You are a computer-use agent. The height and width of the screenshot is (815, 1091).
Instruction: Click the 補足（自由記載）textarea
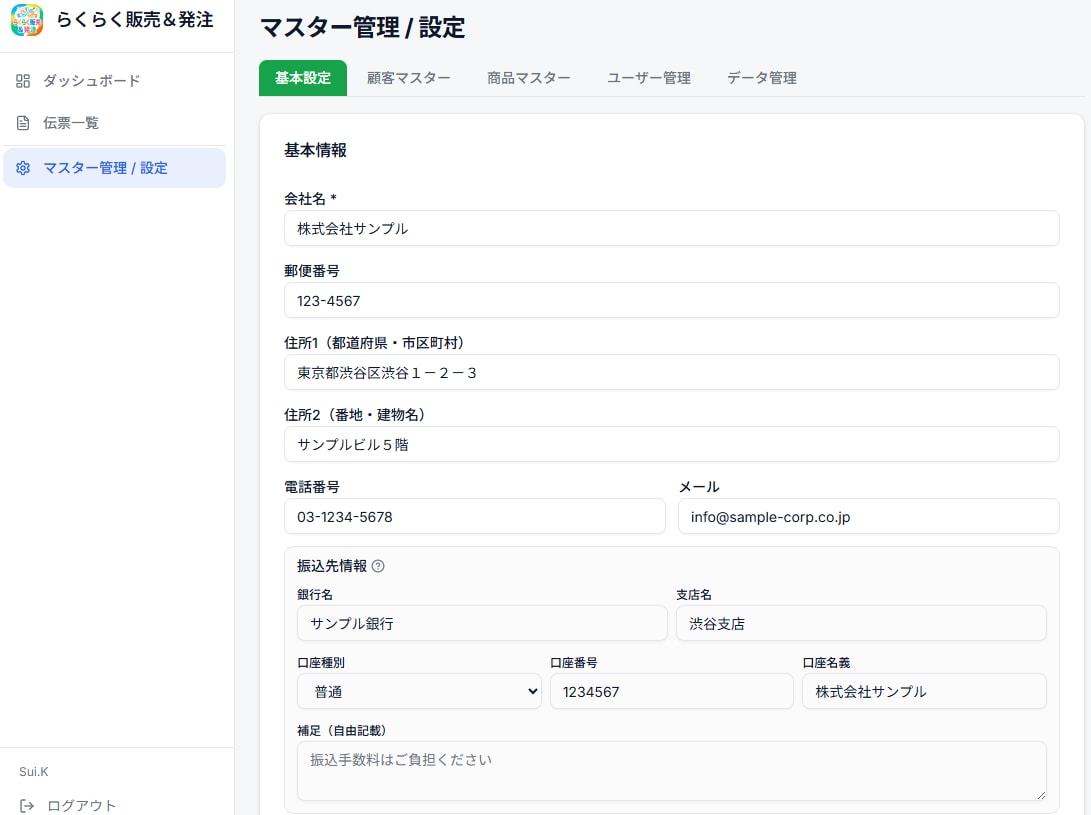pyautogui.click(x=671, y=771)
